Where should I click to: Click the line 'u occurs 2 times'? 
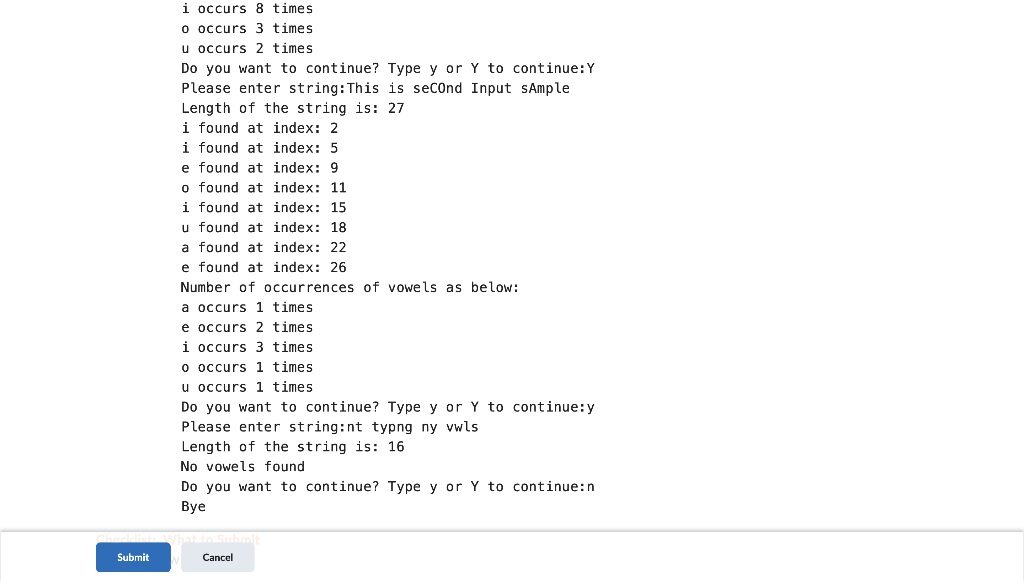coord(246,48)
